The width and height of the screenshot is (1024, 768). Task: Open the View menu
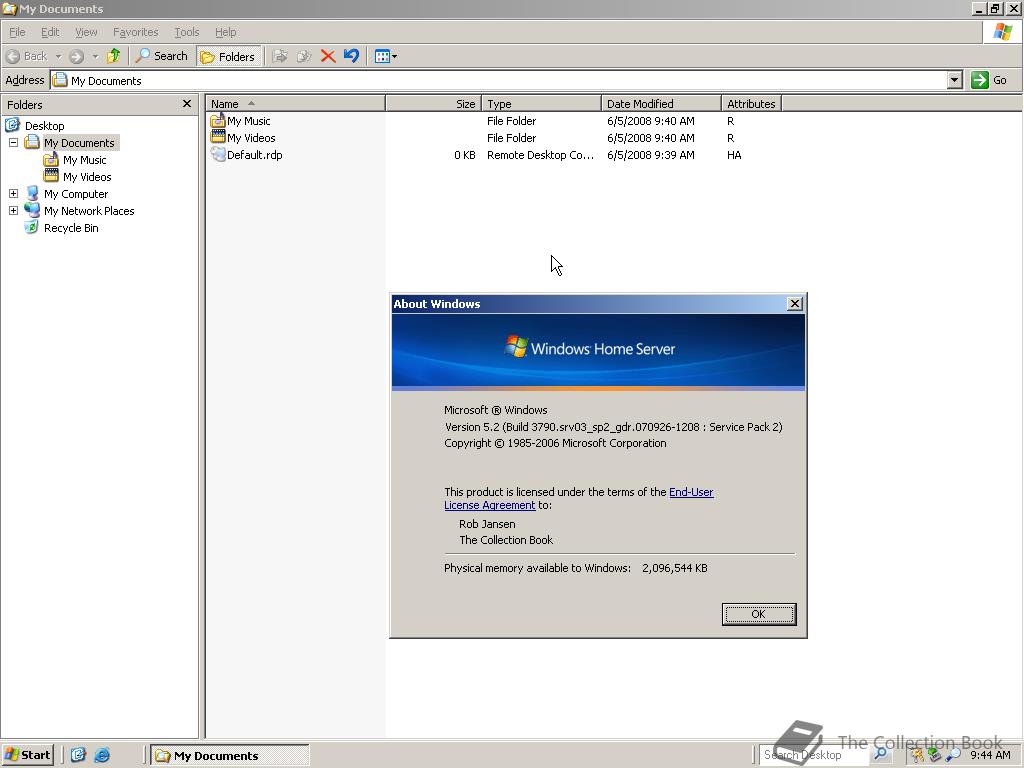[86, 32]
